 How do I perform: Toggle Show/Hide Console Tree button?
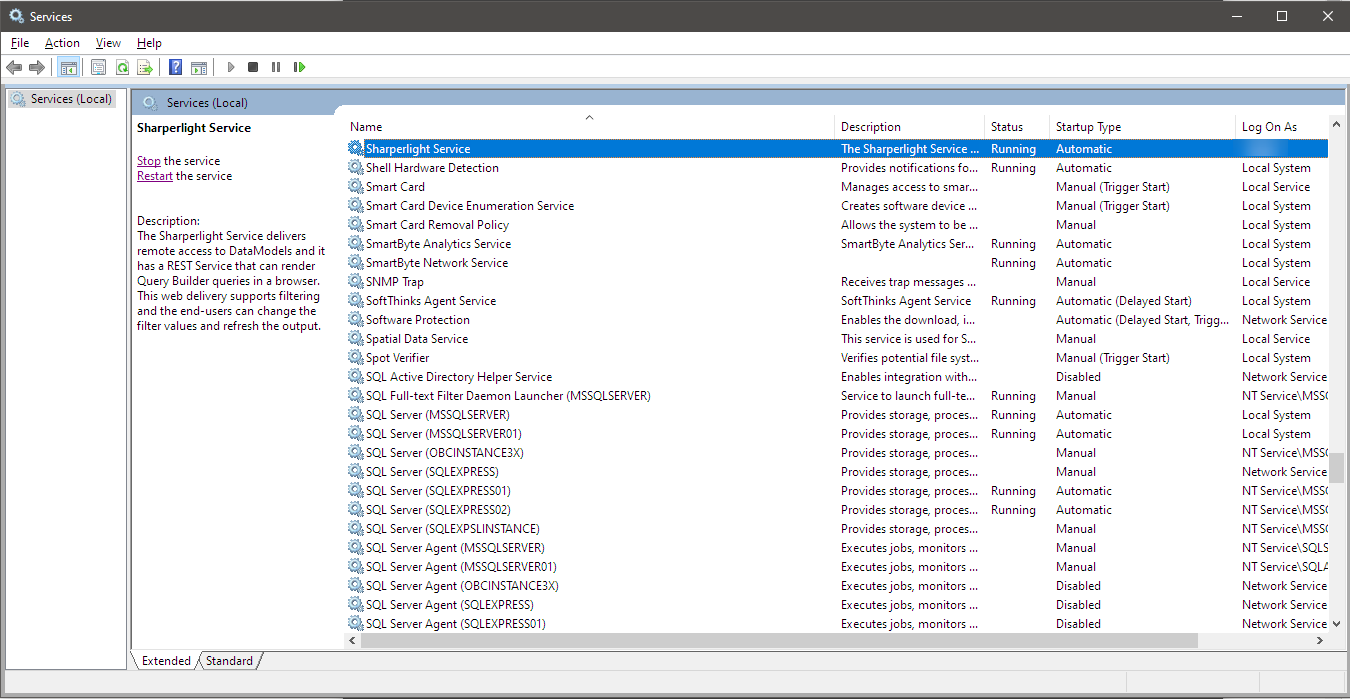coord(69,67)
